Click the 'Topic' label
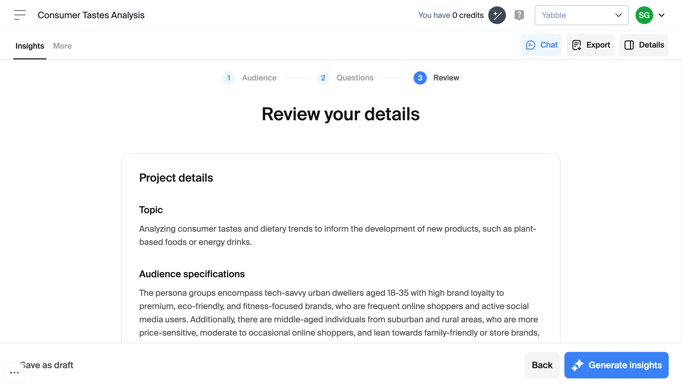The height and width of the screenshot is (387, 682). pos(151,210)
